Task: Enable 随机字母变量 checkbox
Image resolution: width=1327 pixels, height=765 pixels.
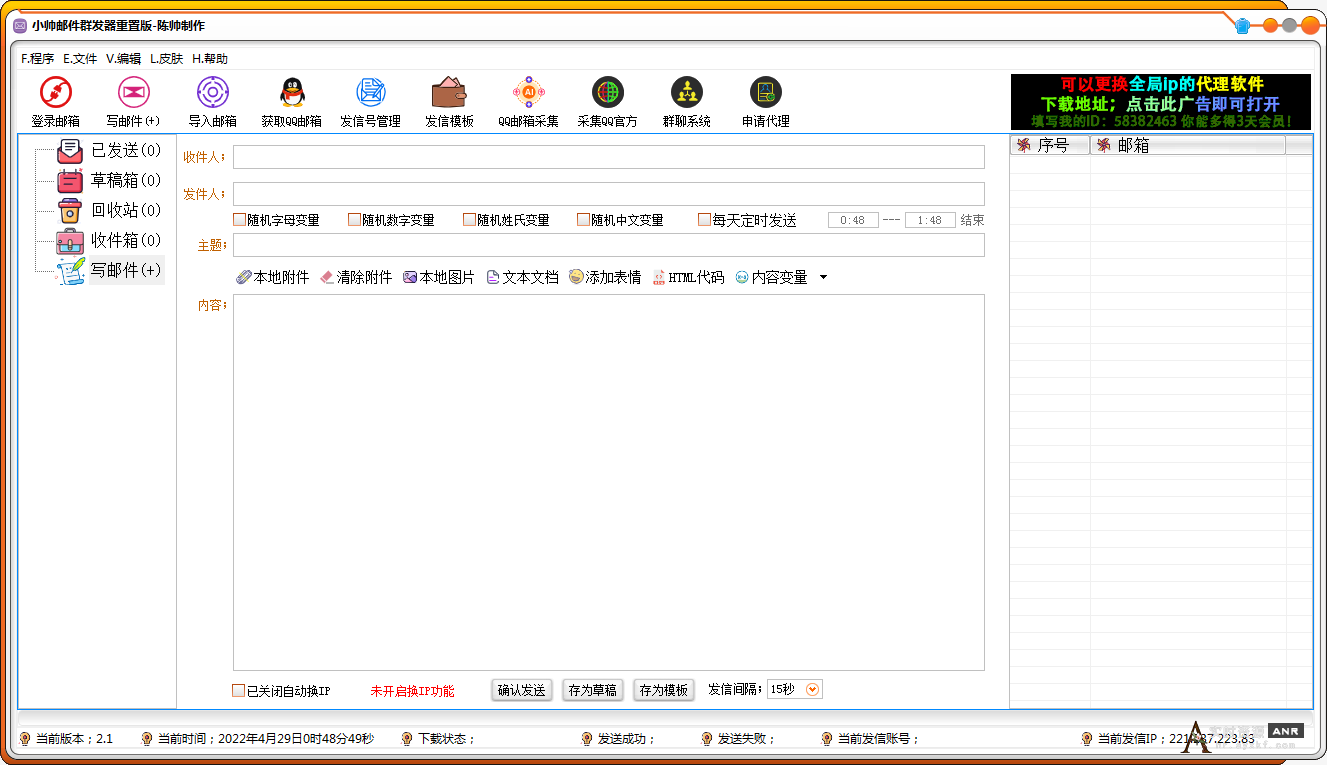Action: coord(240,220)
